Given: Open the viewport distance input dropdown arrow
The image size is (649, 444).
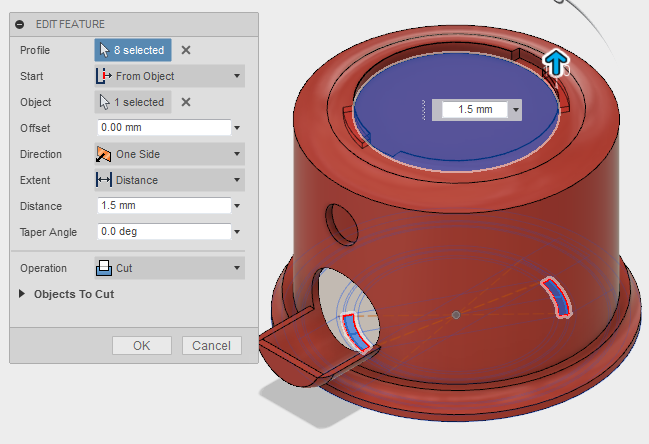Looking at the screenshot, I should click(x=516, y=110).
